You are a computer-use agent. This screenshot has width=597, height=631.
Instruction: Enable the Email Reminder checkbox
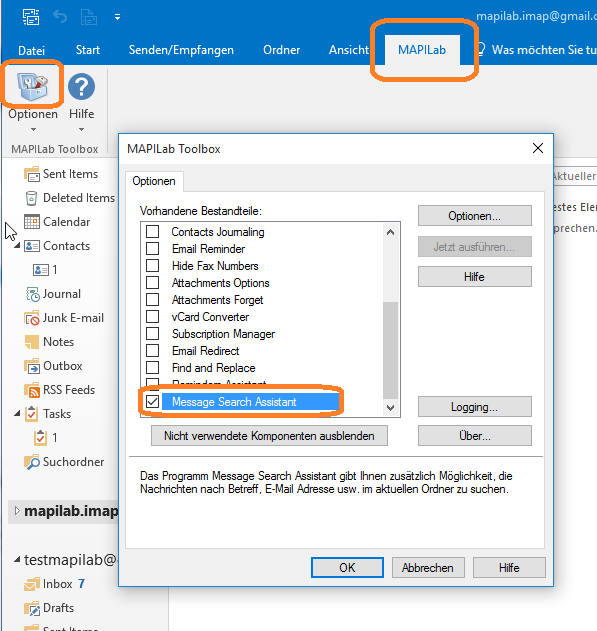[x=152, y=249]
